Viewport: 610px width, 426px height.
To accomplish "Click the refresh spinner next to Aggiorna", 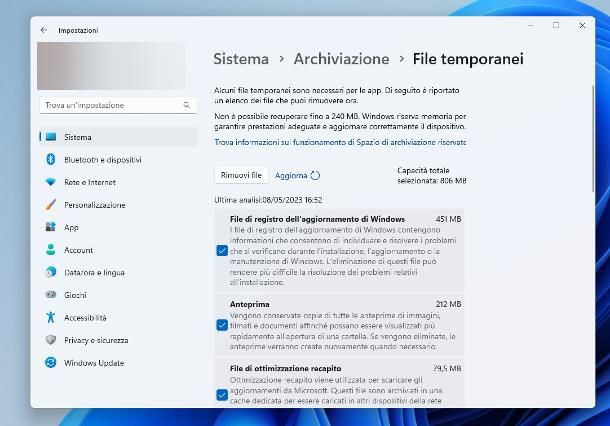I will coord(315,175).
